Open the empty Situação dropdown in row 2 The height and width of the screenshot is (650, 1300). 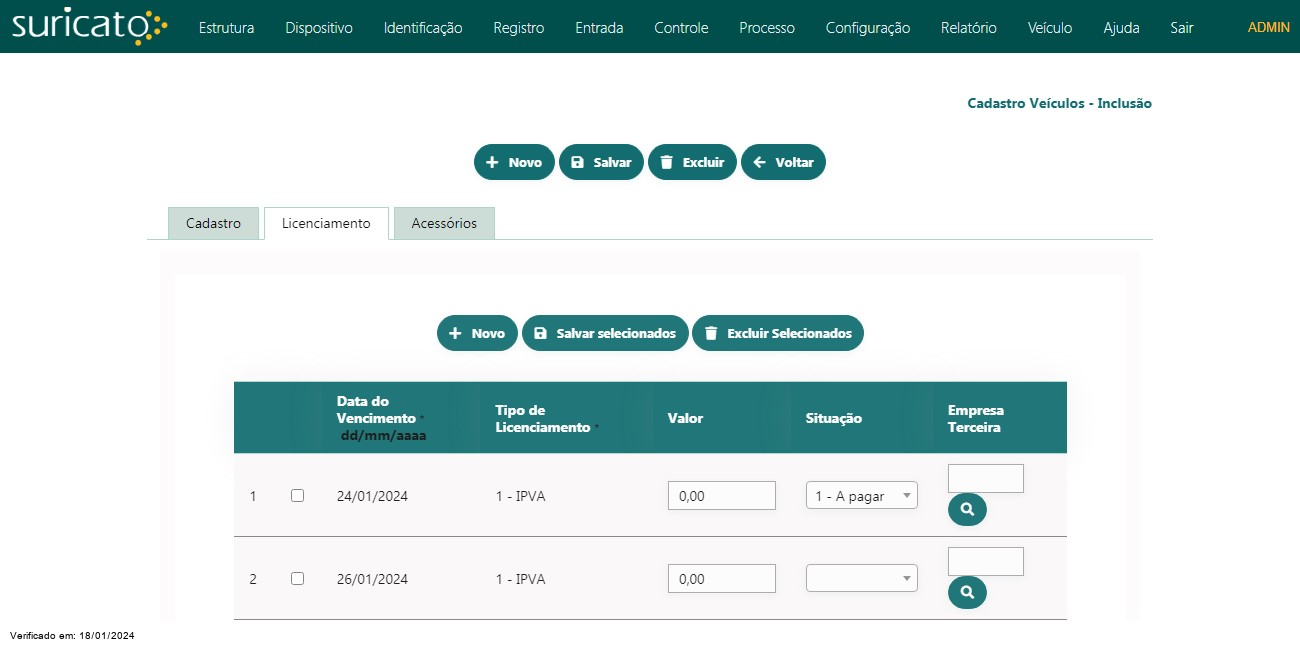[x=861, y=578]
